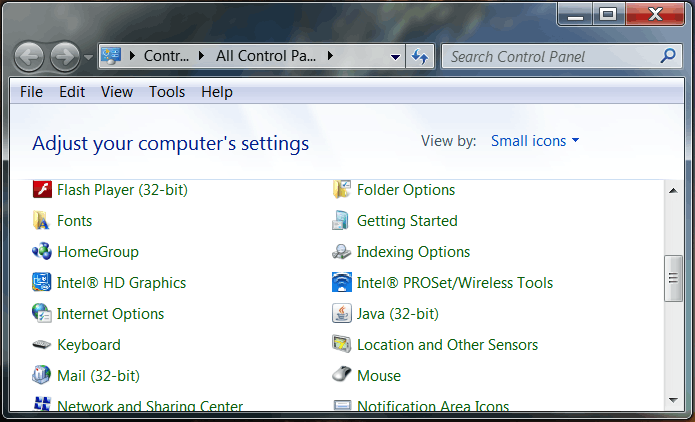Screen dimensions: 695x422
Task: Click the All Control Pa... breadcrumb segment
Action: click(266, 56)
